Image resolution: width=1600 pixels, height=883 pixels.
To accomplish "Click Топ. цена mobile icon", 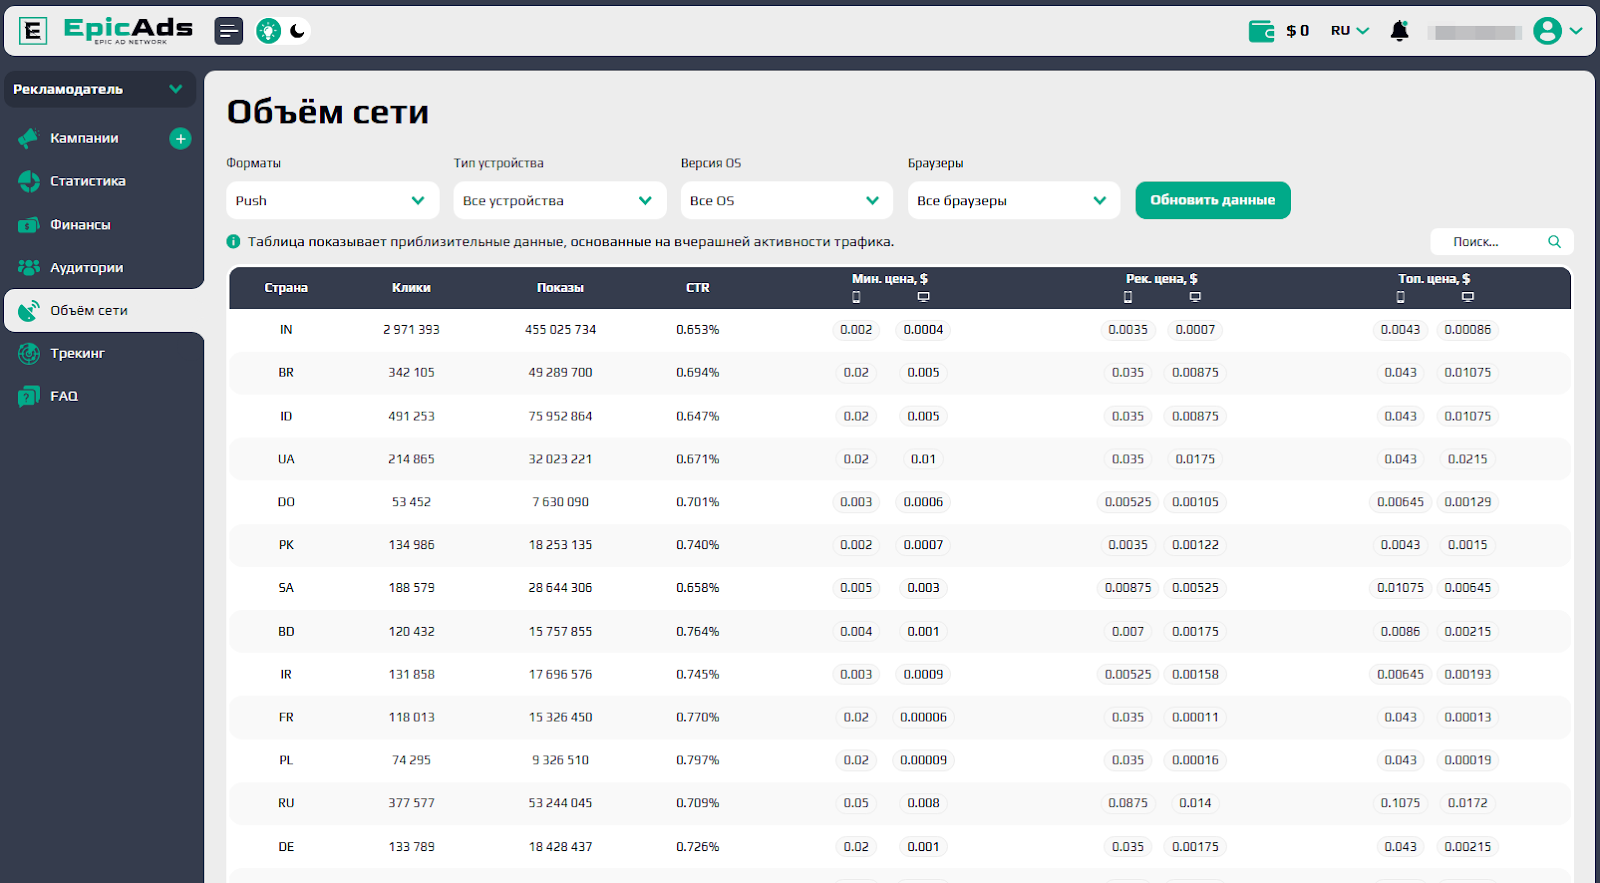I will 1400,297.
